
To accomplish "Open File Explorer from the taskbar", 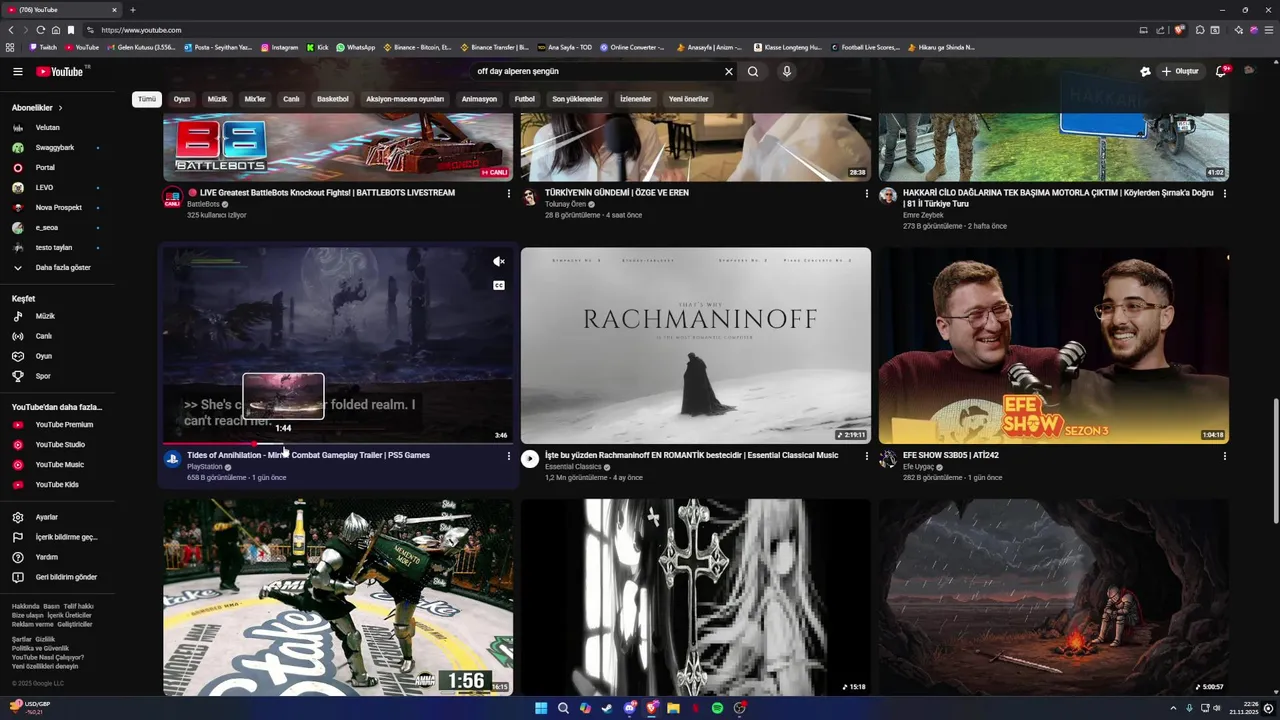I will (673, 708).
